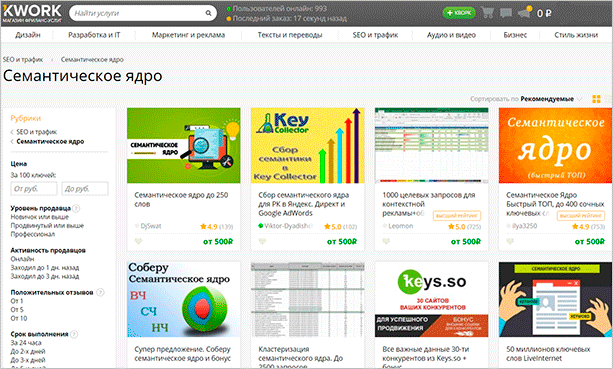Image resolution: width=613 pixels, height=369 pixels.
Task: Click the 0 ₽ balance
Action: pyautogui.click(x=544, y=13)
